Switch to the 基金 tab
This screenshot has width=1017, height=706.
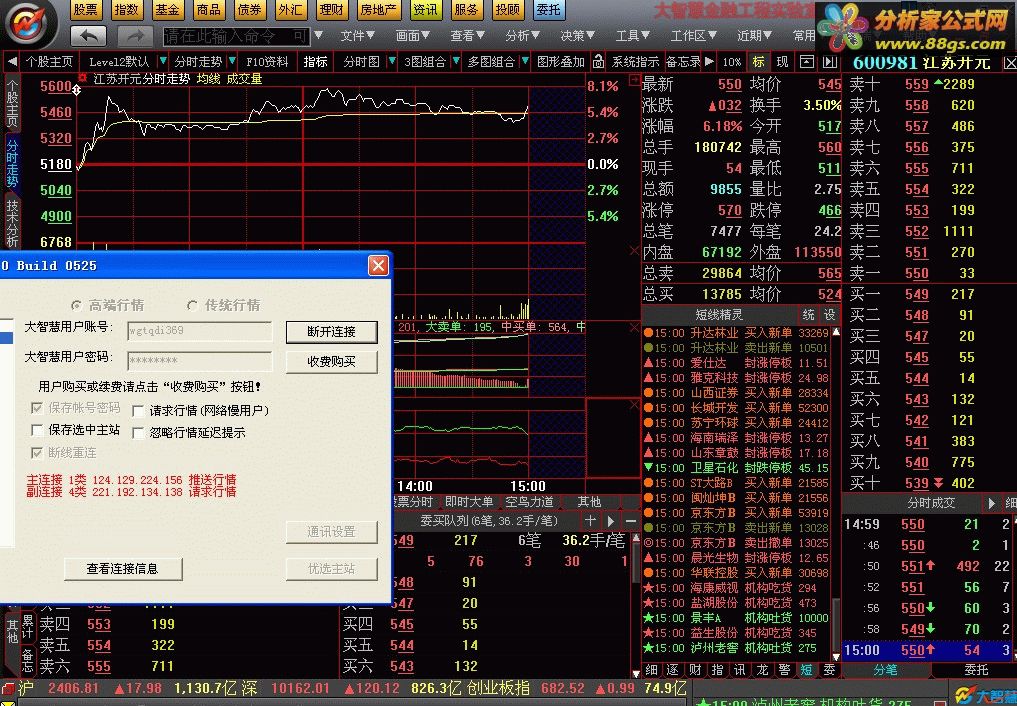(167, 10)
